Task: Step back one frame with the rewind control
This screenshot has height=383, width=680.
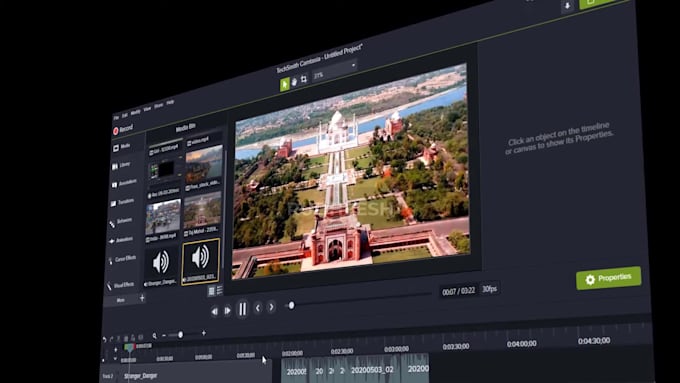Action: (x=215, y=311)
